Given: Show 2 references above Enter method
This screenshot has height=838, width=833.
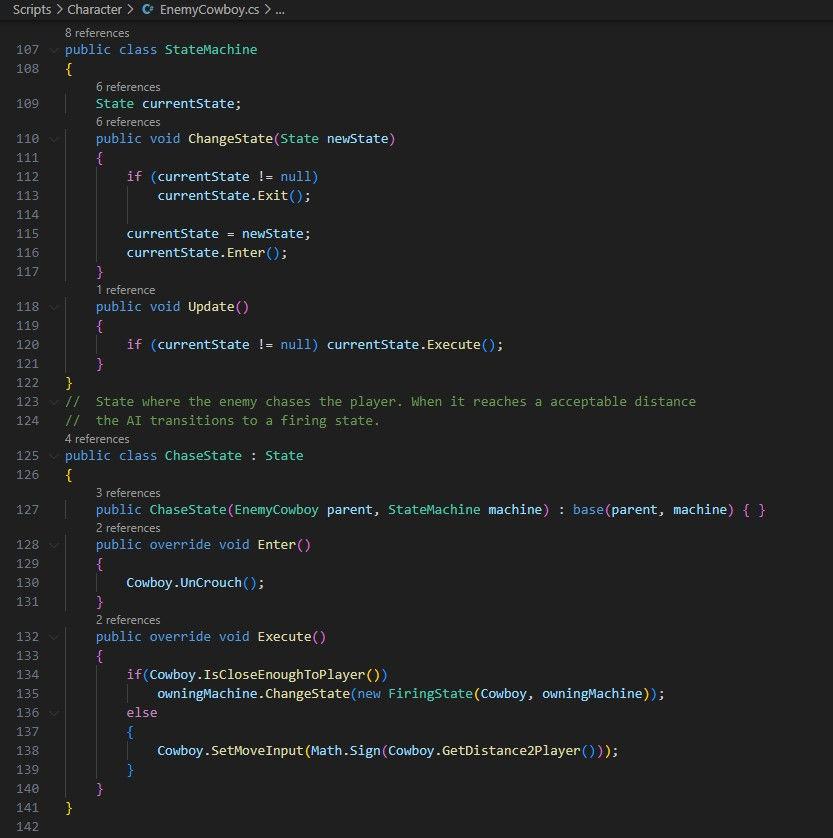Looking at the screenshot, I should click(x=128, y=529).
